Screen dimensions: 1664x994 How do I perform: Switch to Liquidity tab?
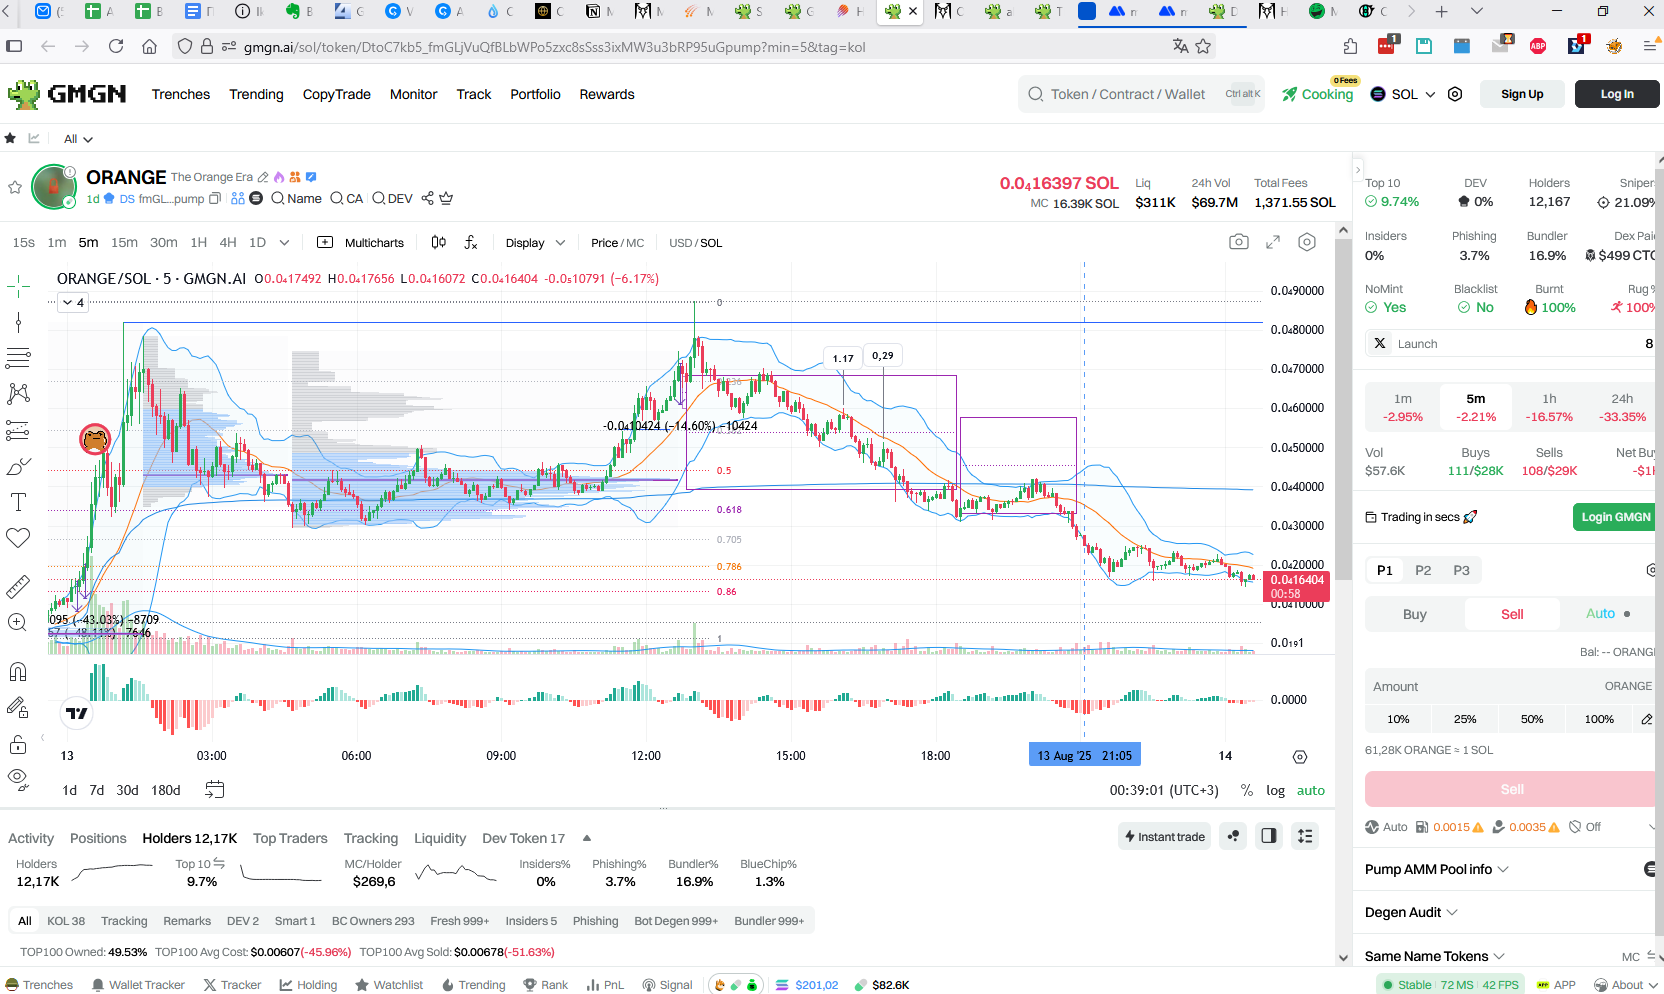440,838
